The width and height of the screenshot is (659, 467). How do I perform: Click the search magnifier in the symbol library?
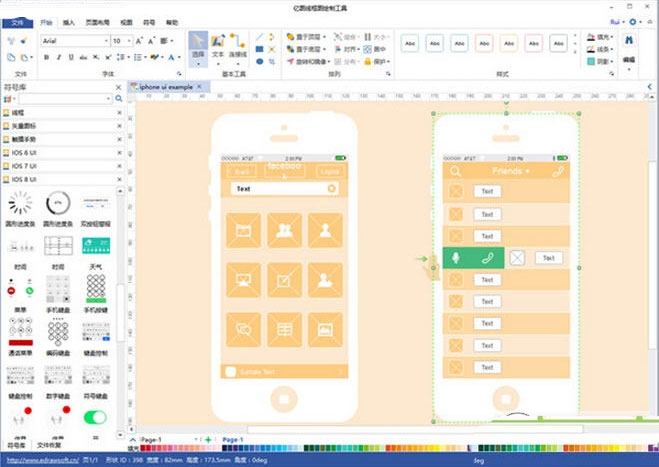[x=119, y=98]
